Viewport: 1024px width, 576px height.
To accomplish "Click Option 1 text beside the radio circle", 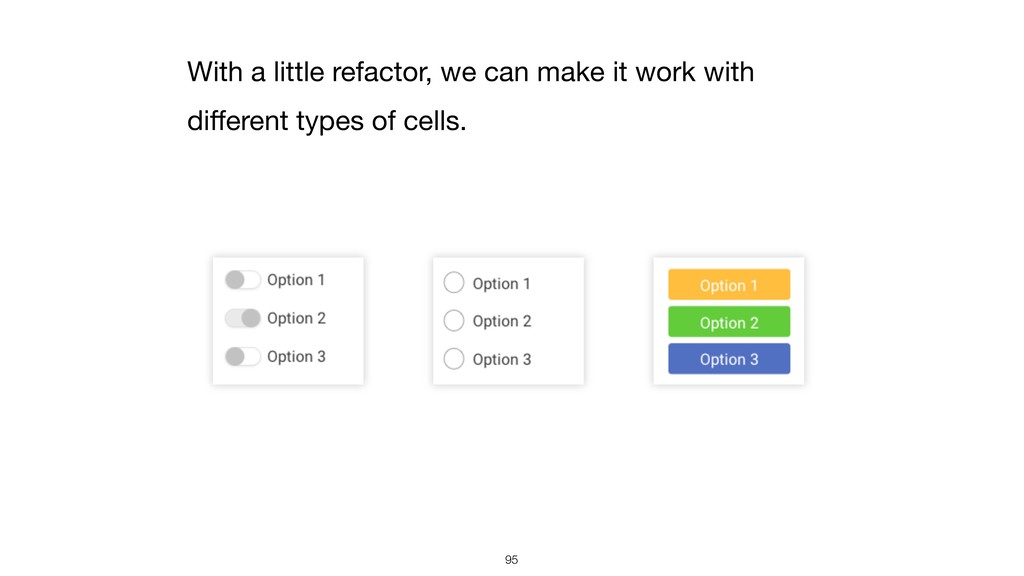I will (501, 284).
